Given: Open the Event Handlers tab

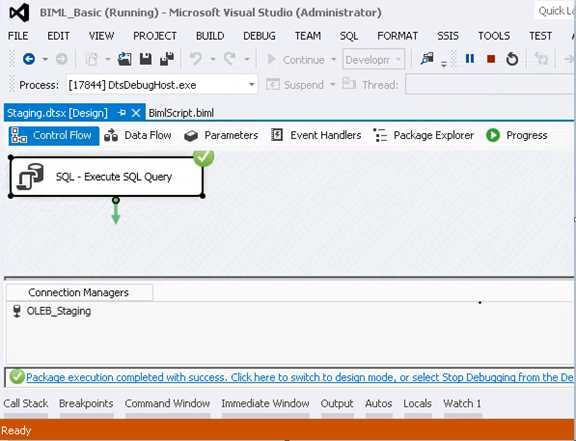Looking at the screenshot, I should [x=316, y=136].
